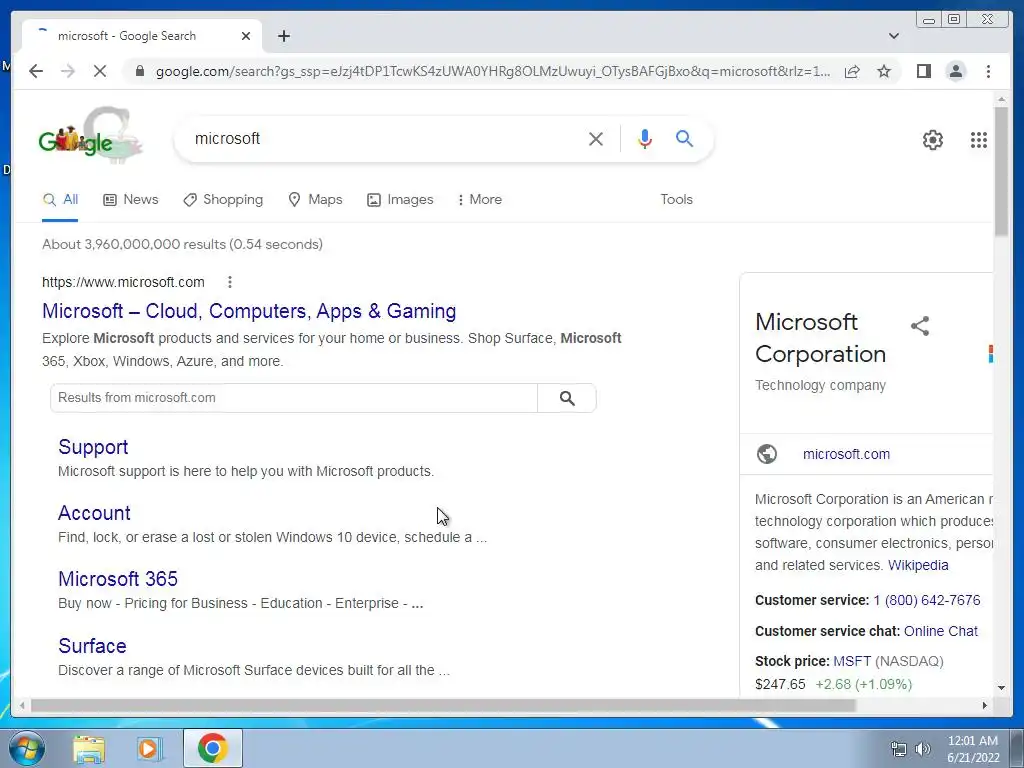Open the Chrome profile avatar
Screen dimensions: 1024x768
coord(955,71)
